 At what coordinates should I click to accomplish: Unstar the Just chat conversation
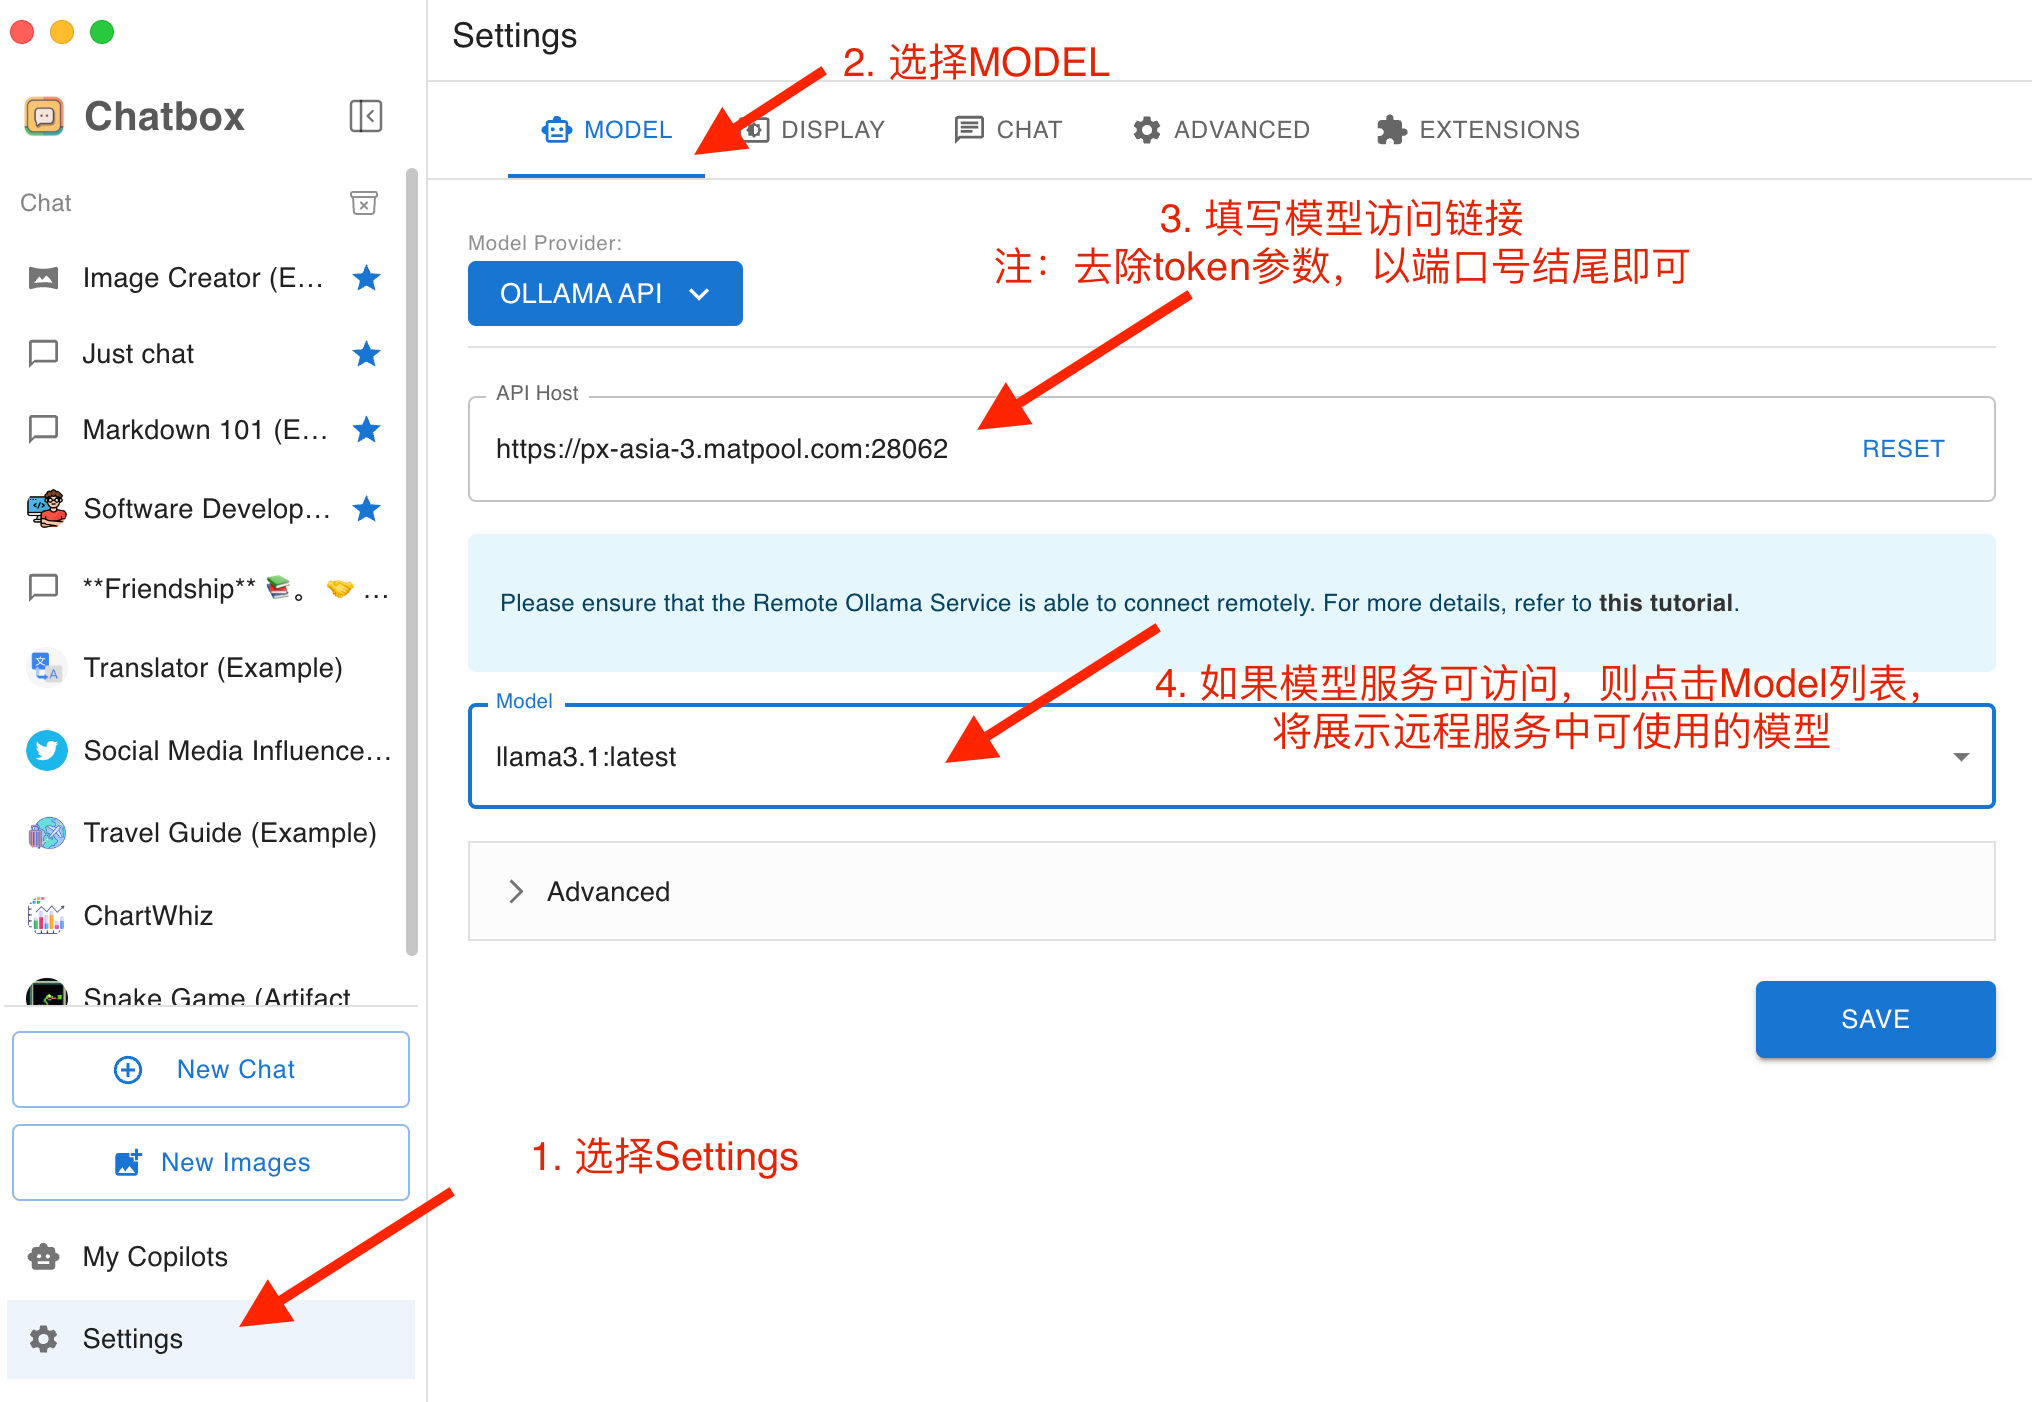point(367,353)
